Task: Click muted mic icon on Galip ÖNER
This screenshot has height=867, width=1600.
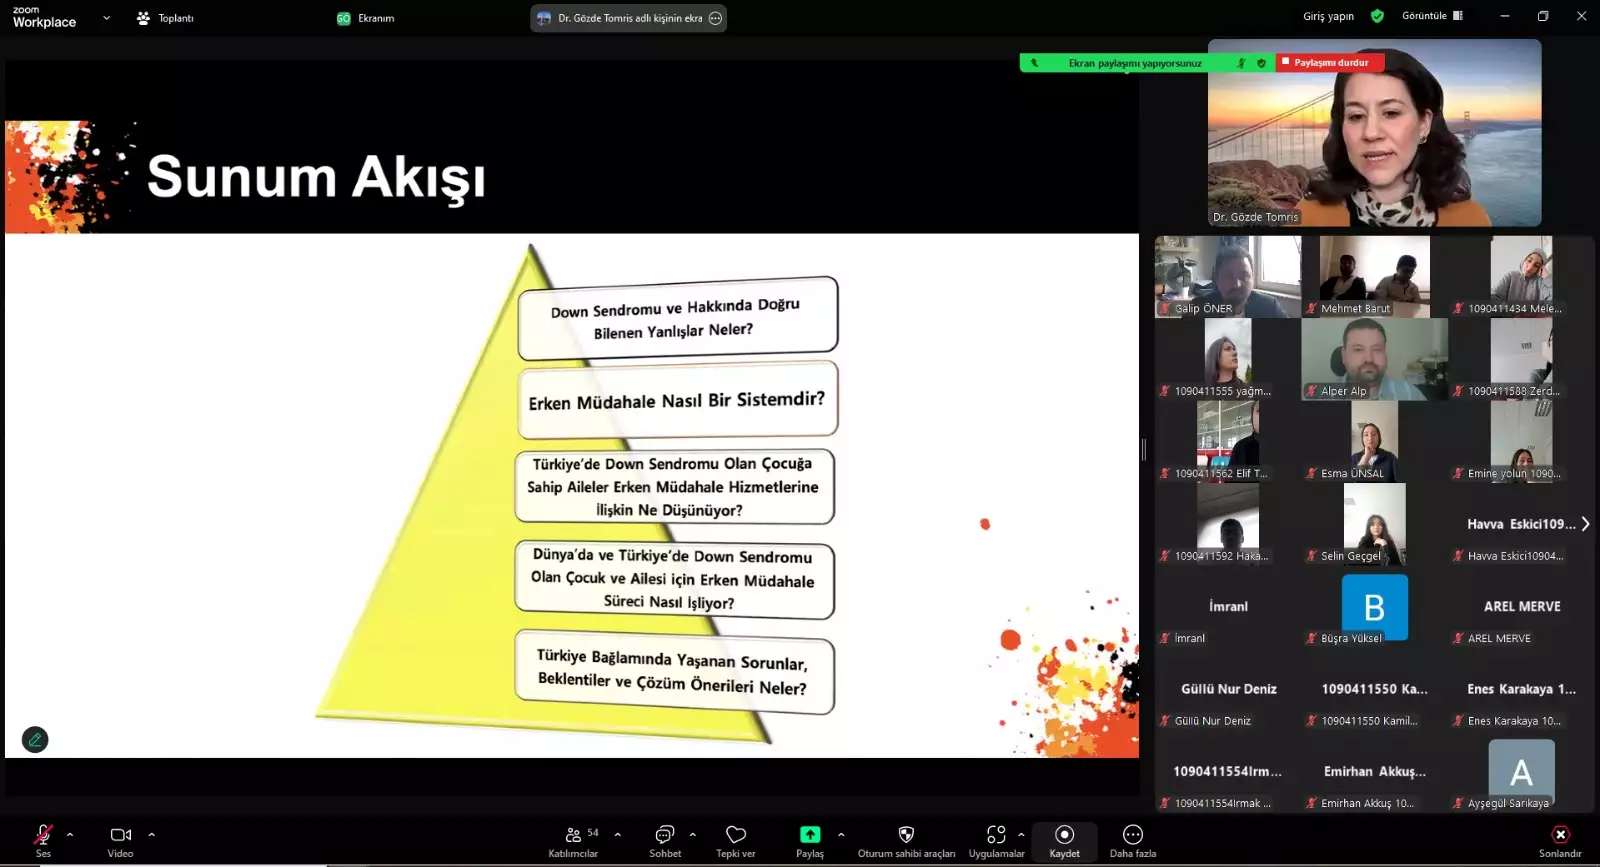Action: [1165, 308]
